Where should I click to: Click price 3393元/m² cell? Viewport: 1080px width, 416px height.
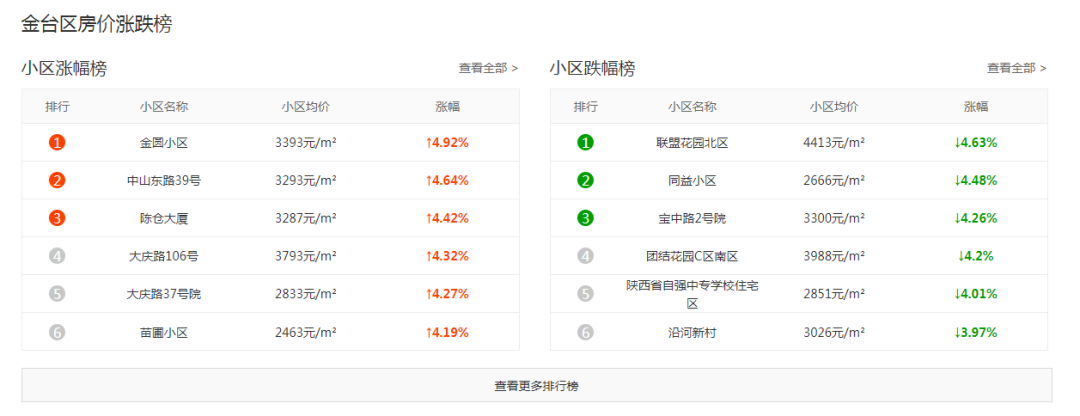pyautogui.click(x=306, y=143)
